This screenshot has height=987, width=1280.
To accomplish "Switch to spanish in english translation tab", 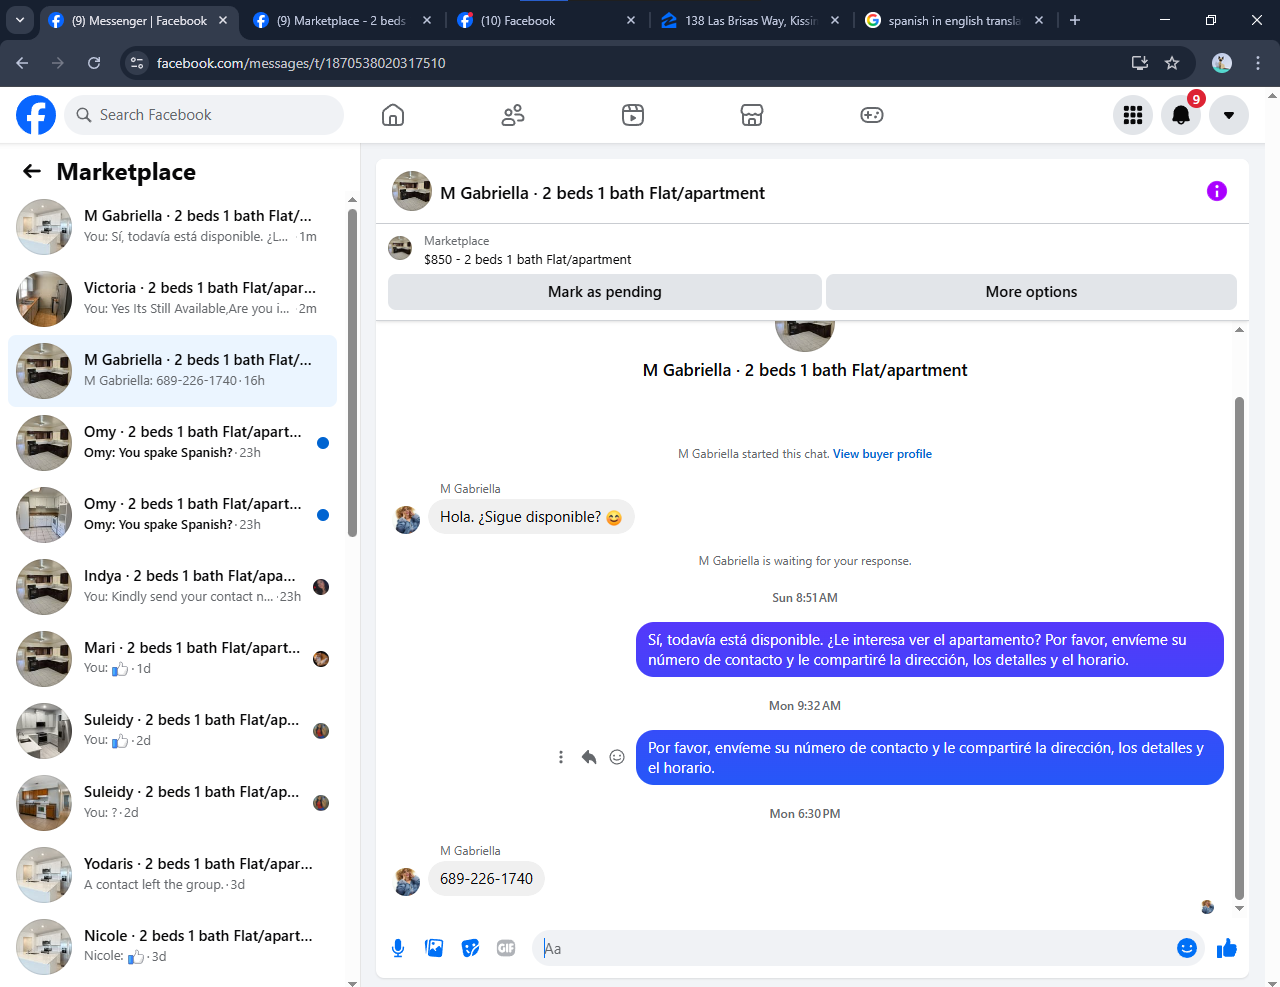I will pos(953,20).
